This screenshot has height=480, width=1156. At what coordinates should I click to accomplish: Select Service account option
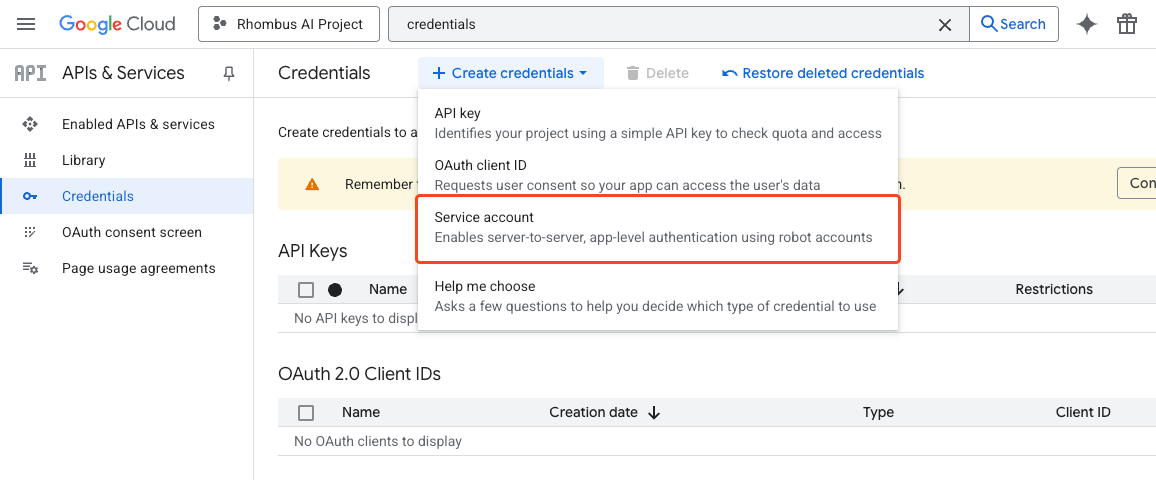tap(658, 227)
